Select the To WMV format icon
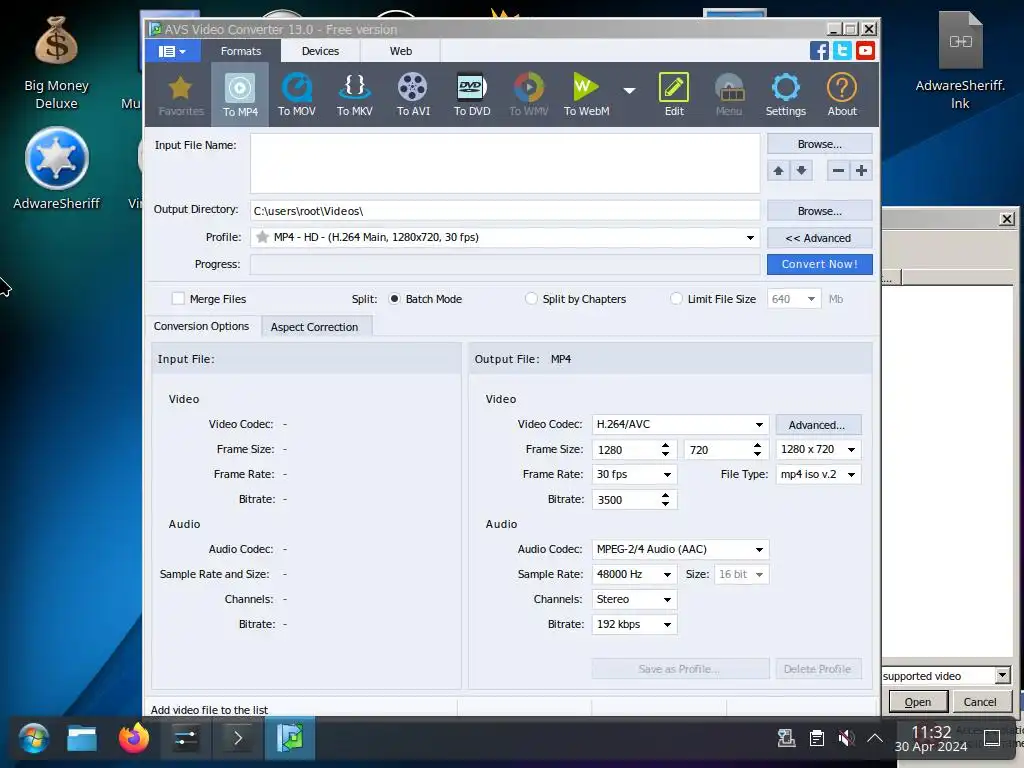This screenshot has width=1024, height=768. pyautogui.click(x=528, y=95)
